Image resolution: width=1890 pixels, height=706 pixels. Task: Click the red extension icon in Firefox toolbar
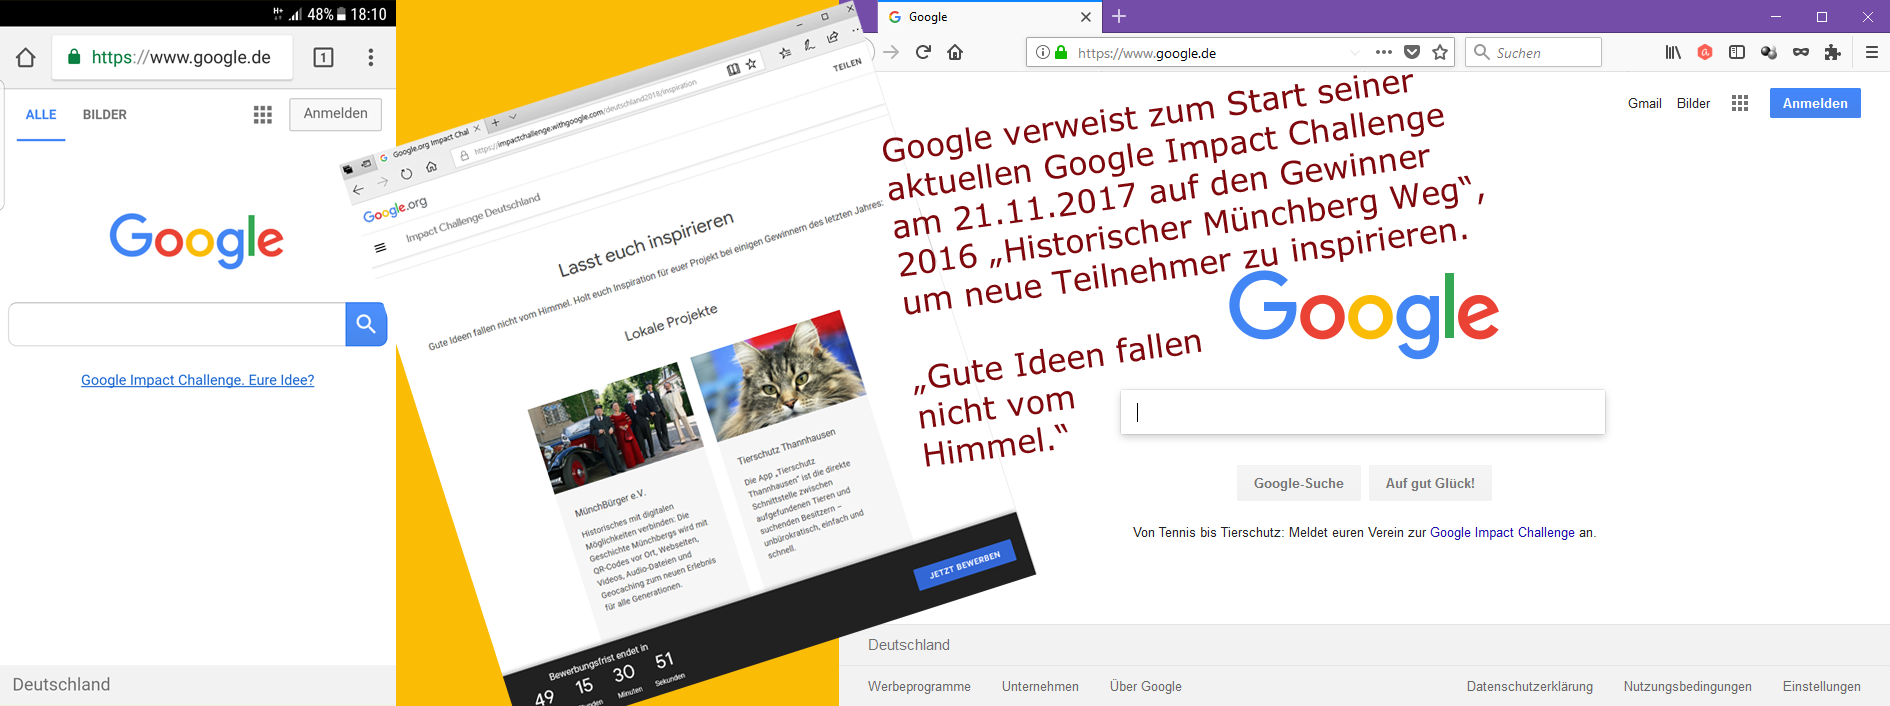[x=1705, y=52]
